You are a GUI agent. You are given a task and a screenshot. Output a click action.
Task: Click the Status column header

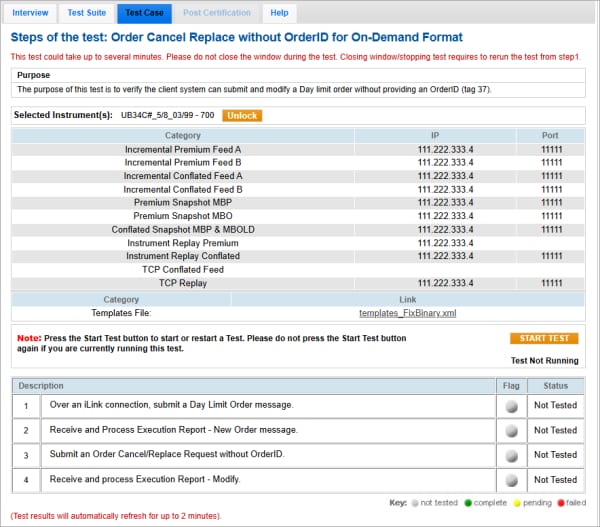(555, 385)
